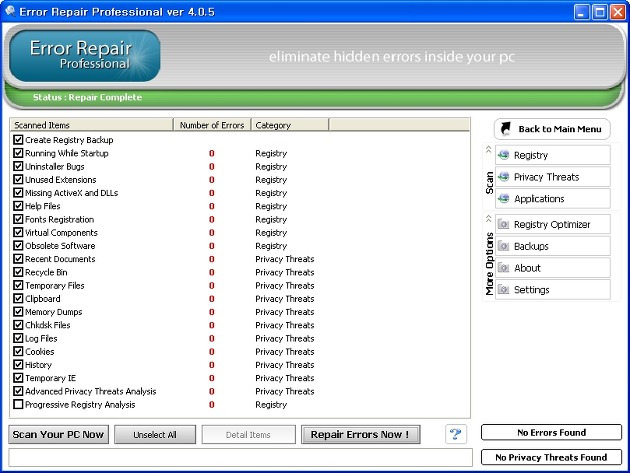Image resolution: width=630 pixels, height=473 pixels.
Task: Click Registry category of Progressive Registry Analysis
Action: [271, 405]
